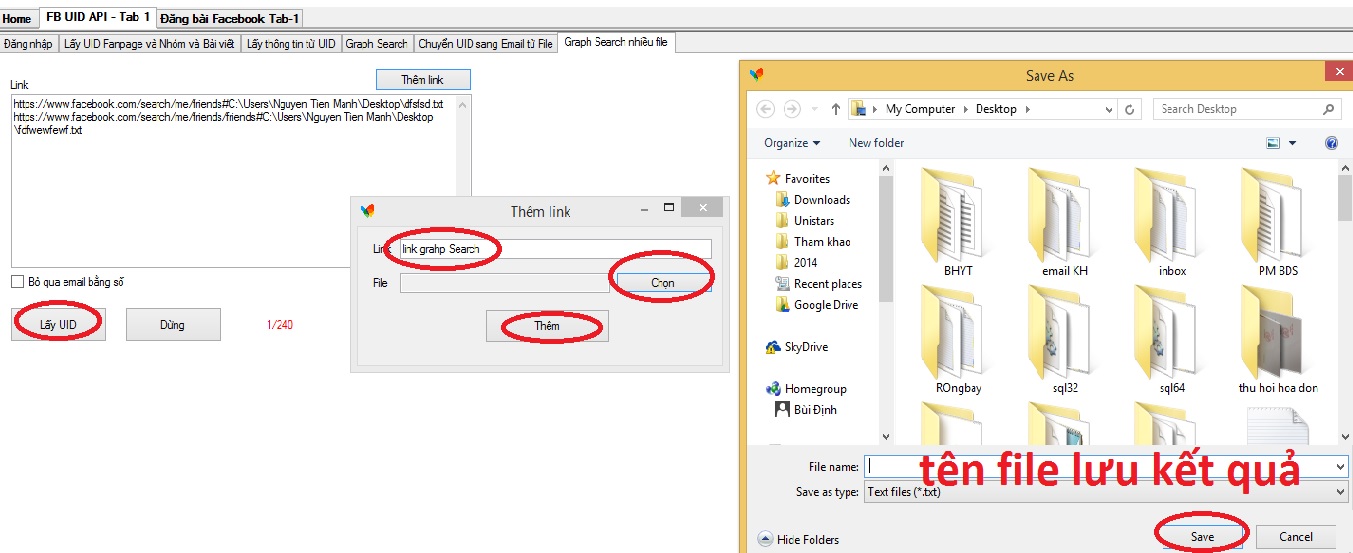Viewport: 1353px width, 553px height.
Task: Toggle the Bỏ qua email bằng số checkbox
Action: [17, 282]
